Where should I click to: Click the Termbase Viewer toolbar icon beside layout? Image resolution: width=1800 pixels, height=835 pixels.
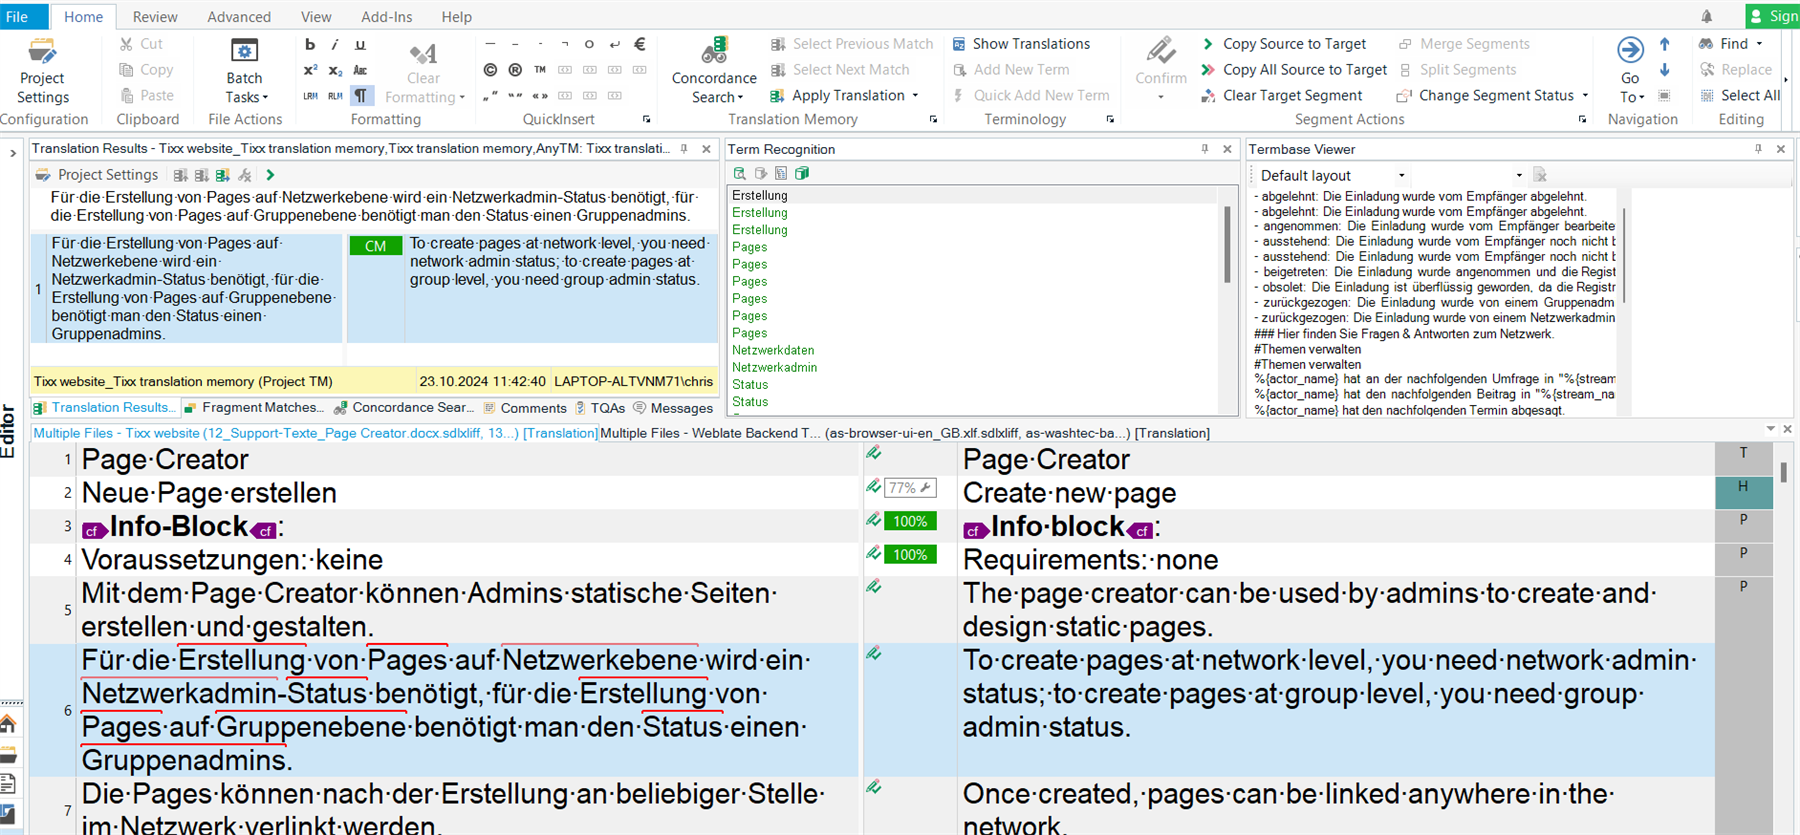click(1540, 175)
